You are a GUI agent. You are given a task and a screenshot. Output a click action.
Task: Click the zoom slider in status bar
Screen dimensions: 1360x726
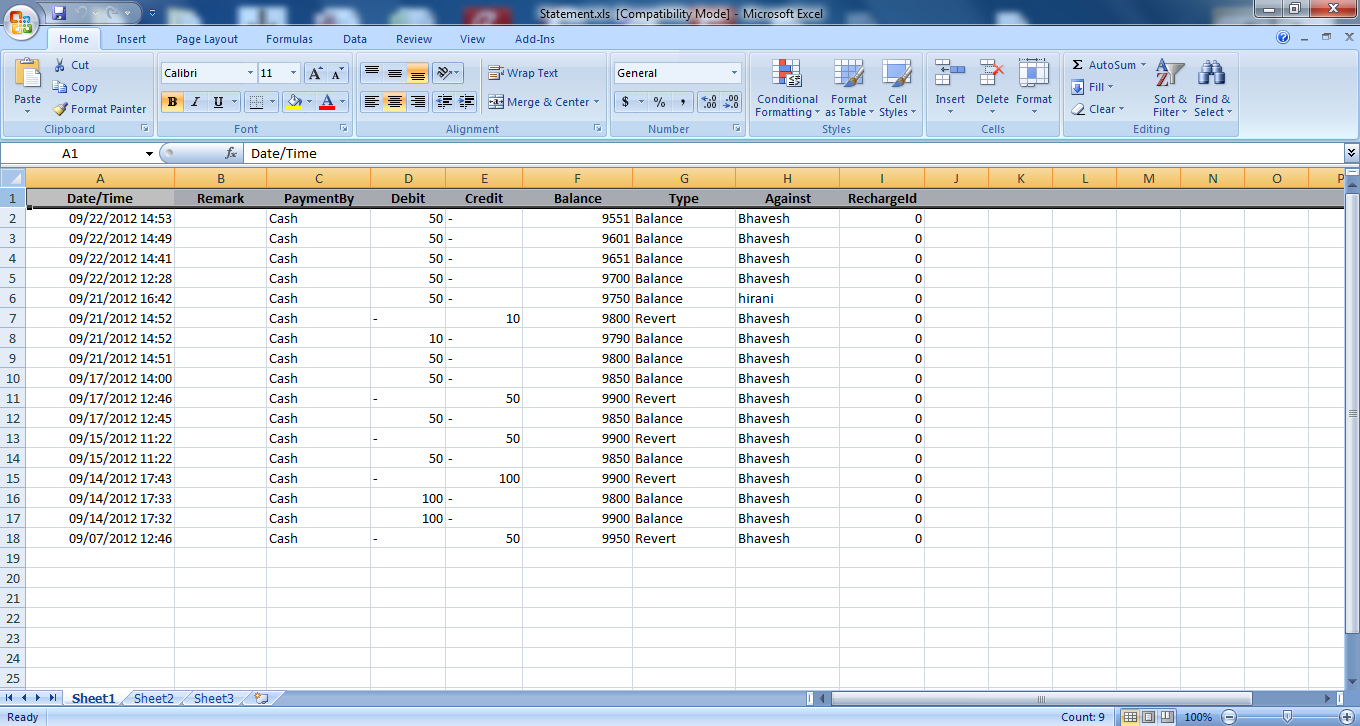(1288, 717)
